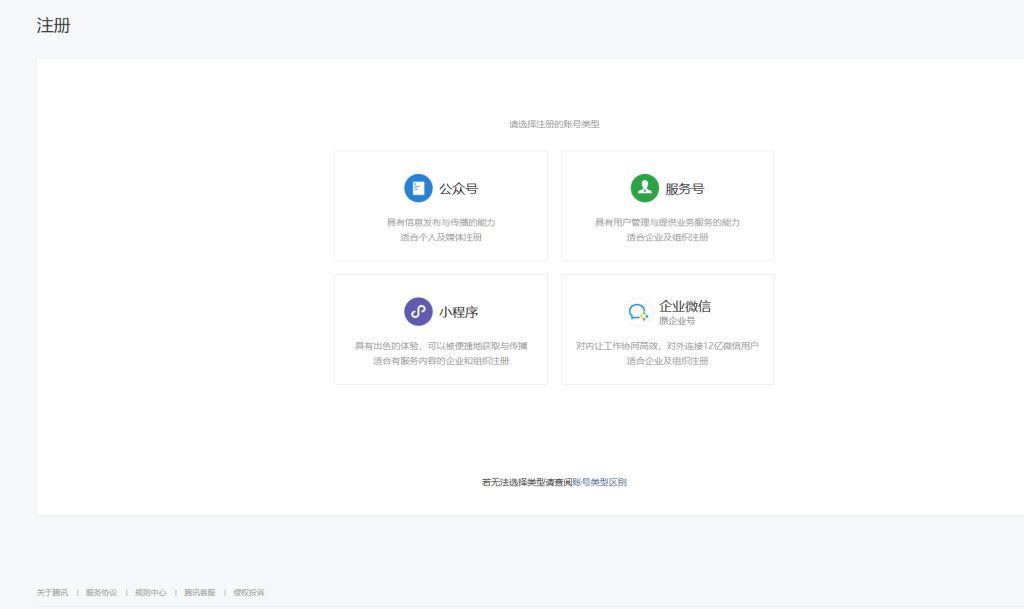Choose the 小程序 account type title

coord(458,312)
